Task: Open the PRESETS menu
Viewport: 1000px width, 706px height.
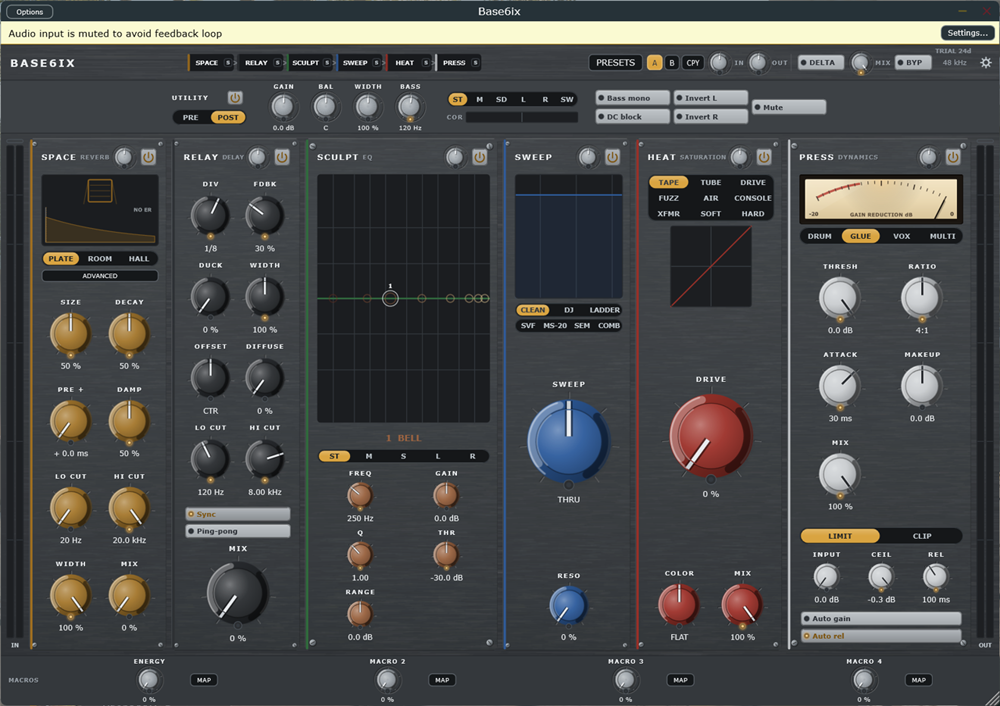Action: [615, 63]
